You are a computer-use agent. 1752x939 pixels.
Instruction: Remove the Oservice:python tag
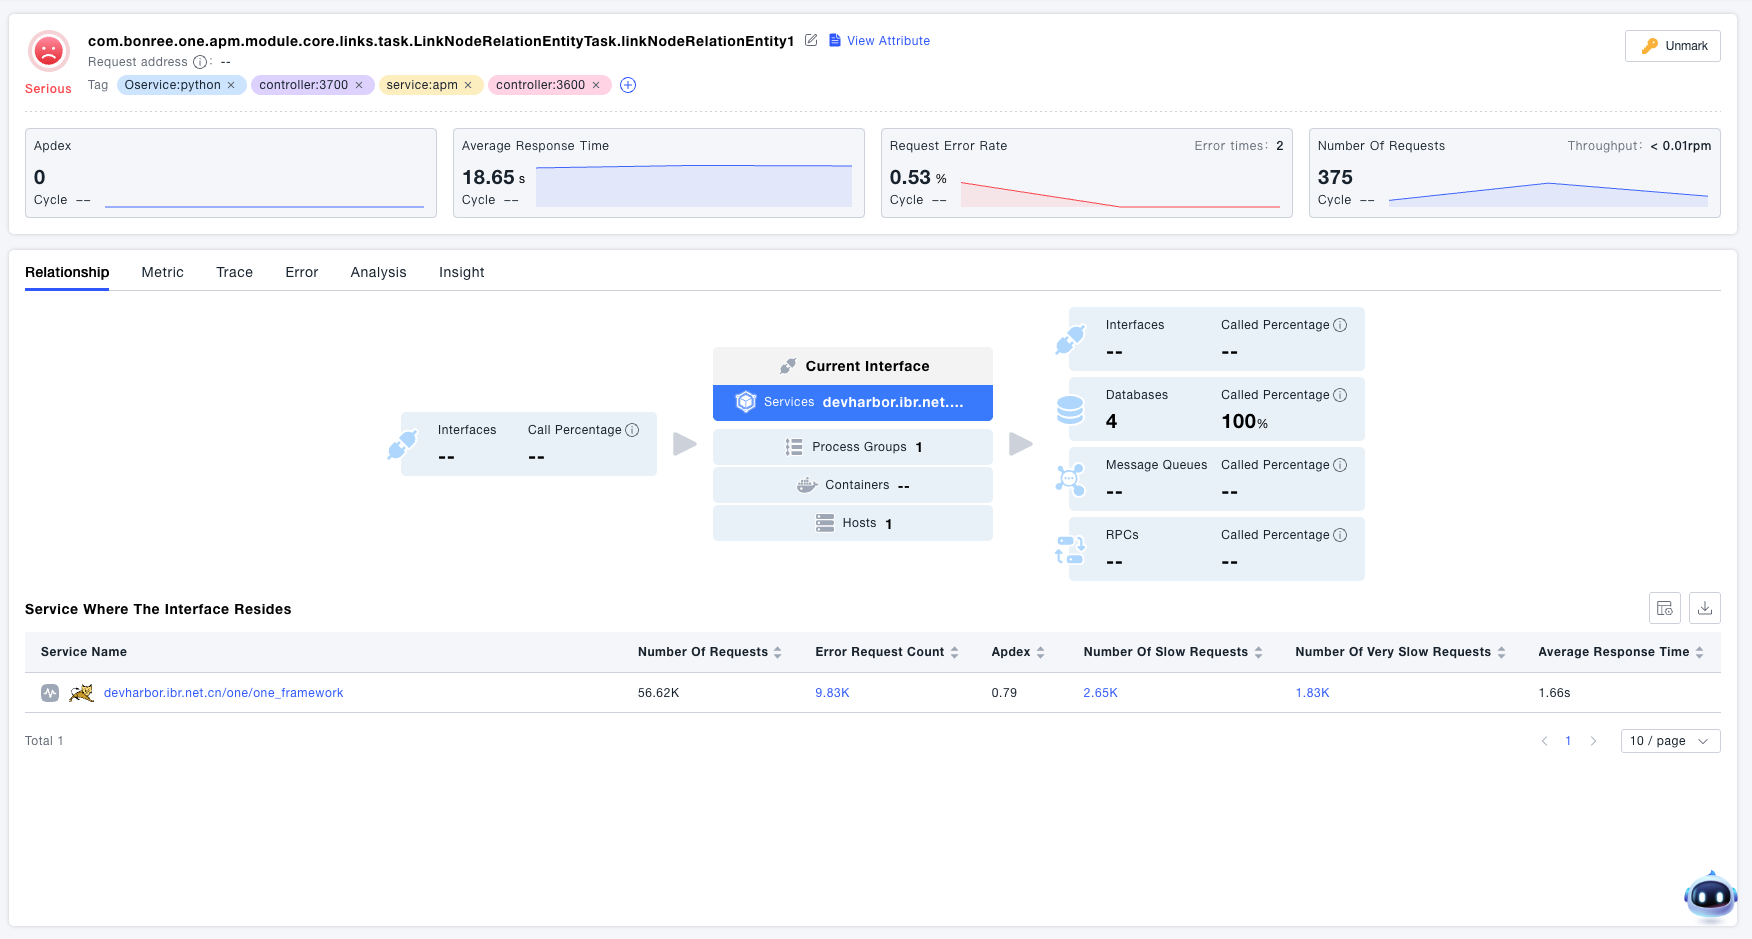point(231,85)
